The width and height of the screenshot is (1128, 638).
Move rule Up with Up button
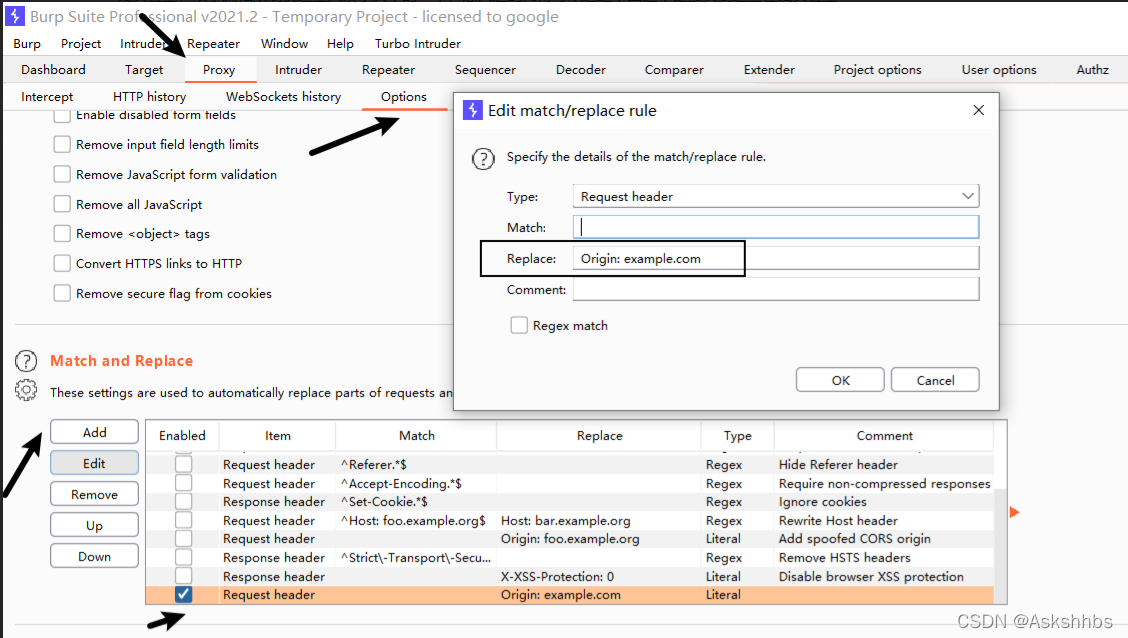point(94,525)
